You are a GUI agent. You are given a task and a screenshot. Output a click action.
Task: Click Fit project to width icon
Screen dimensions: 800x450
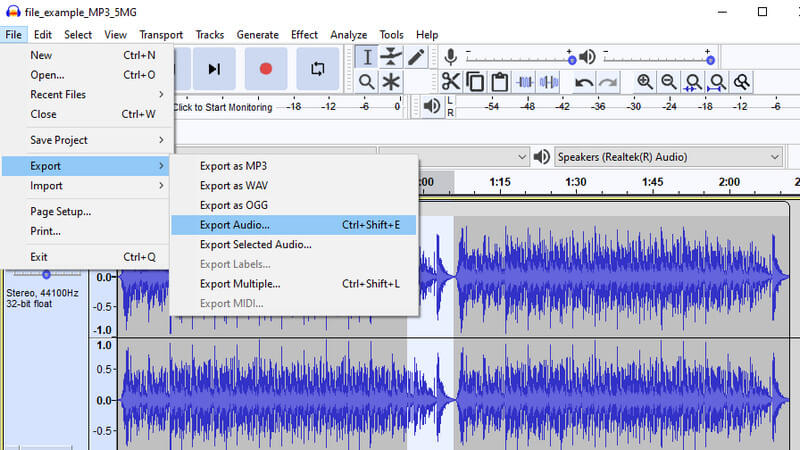[x=717, y=82]
